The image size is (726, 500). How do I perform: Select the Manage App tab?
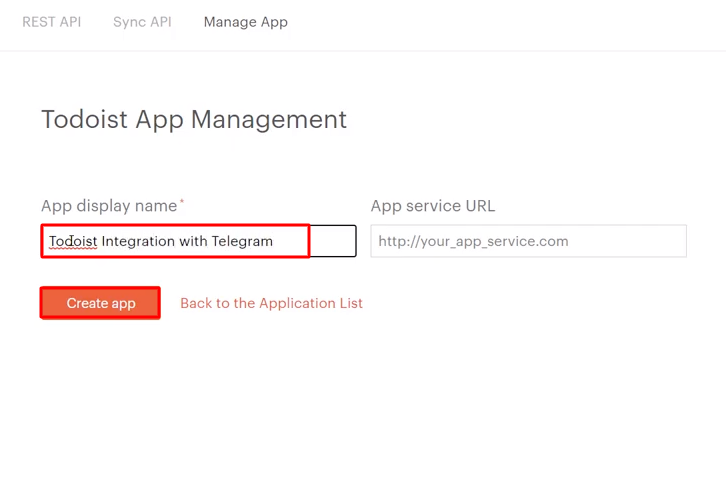245,22
